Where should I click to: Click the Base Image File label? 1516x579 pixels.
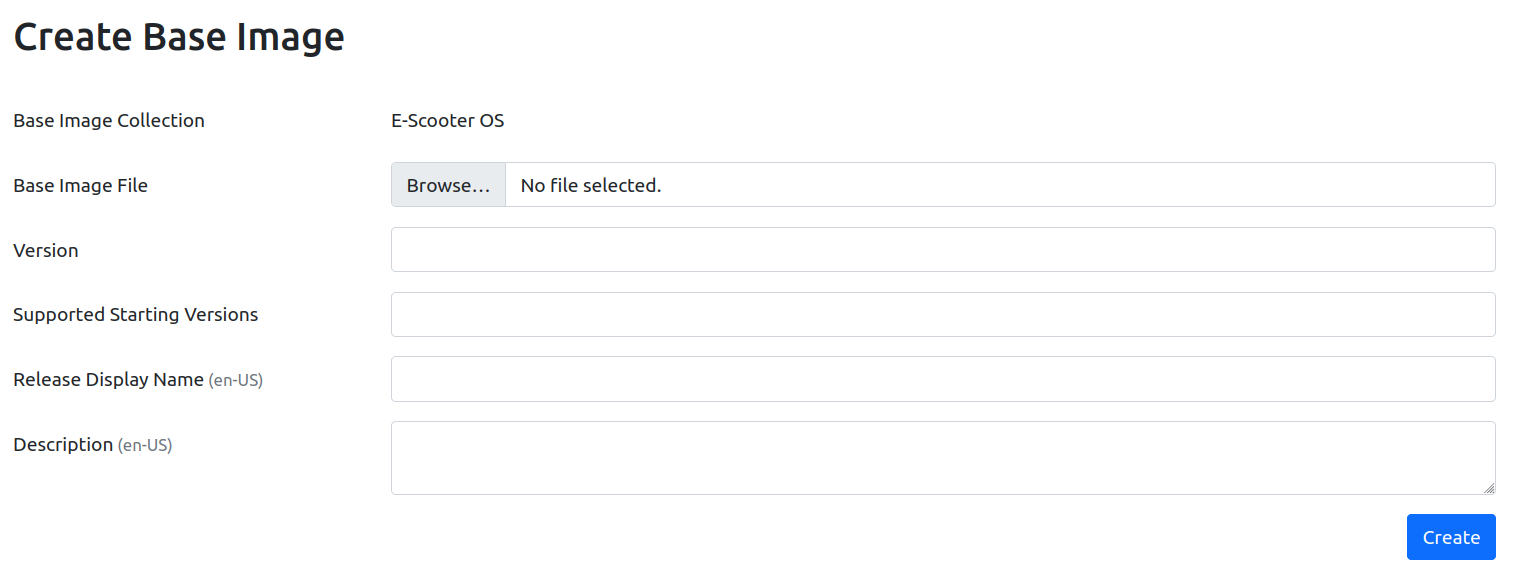[80, 185]
